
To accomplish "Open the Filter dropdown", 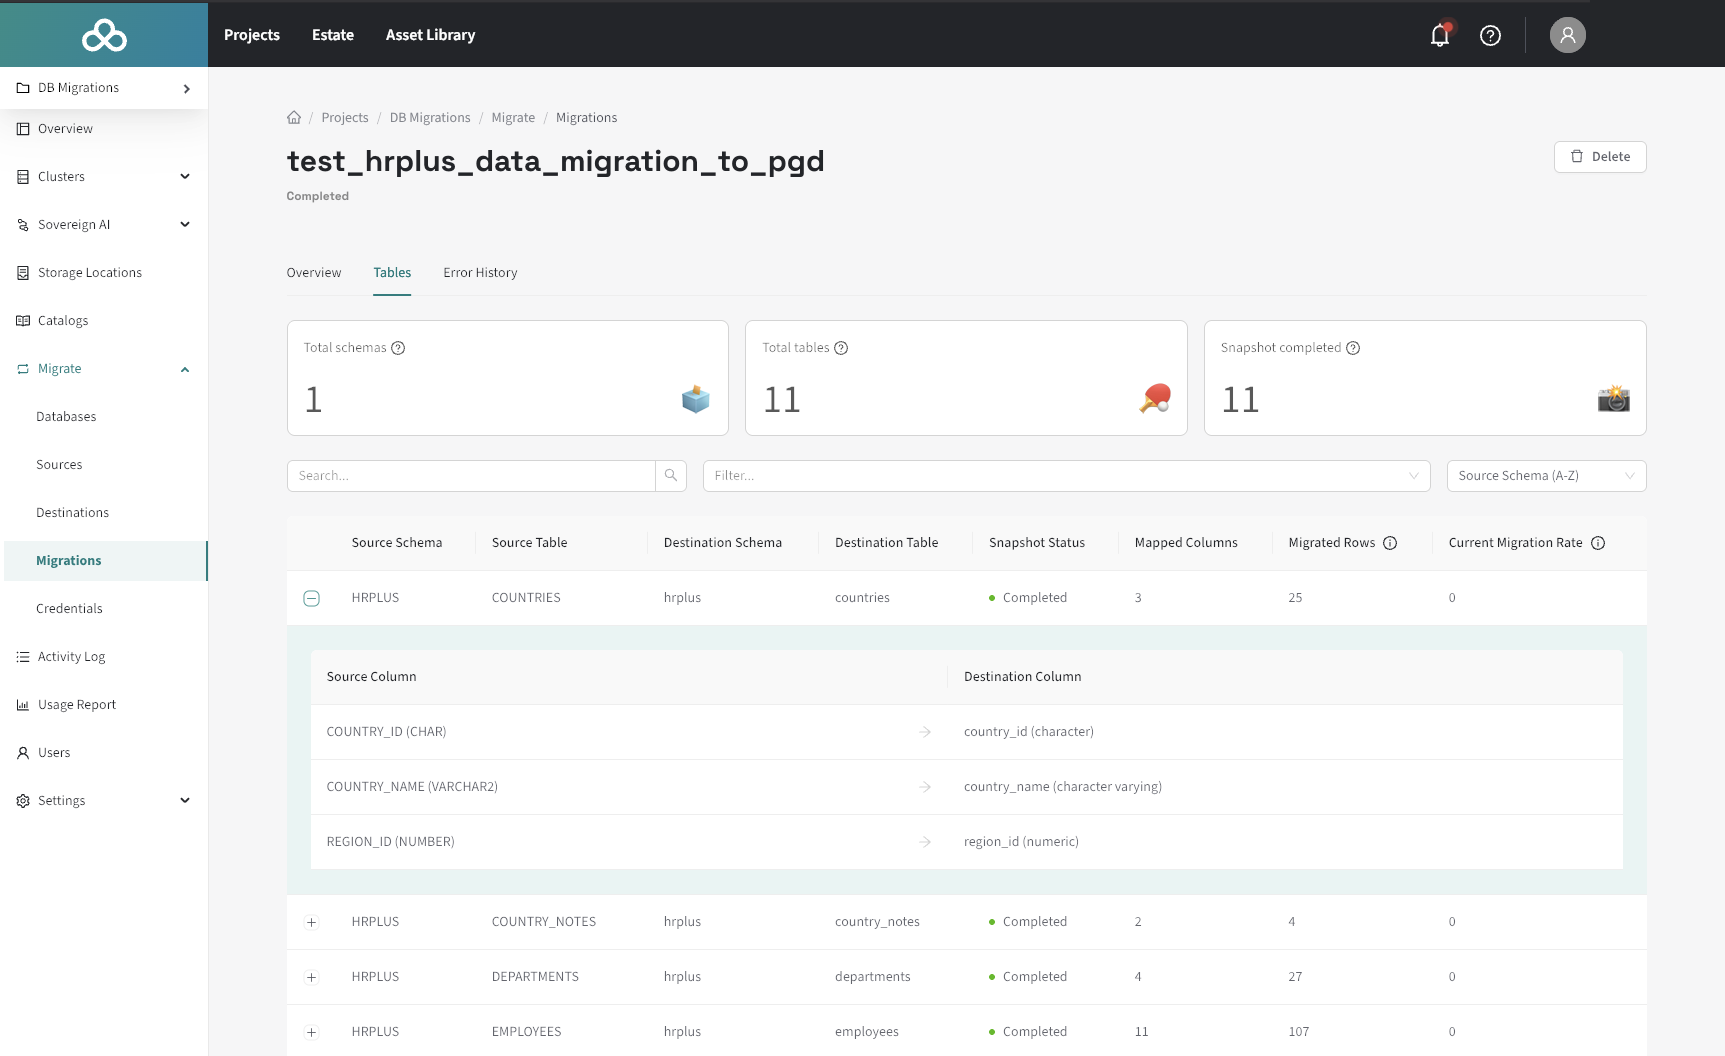I will coord(1066,476).
